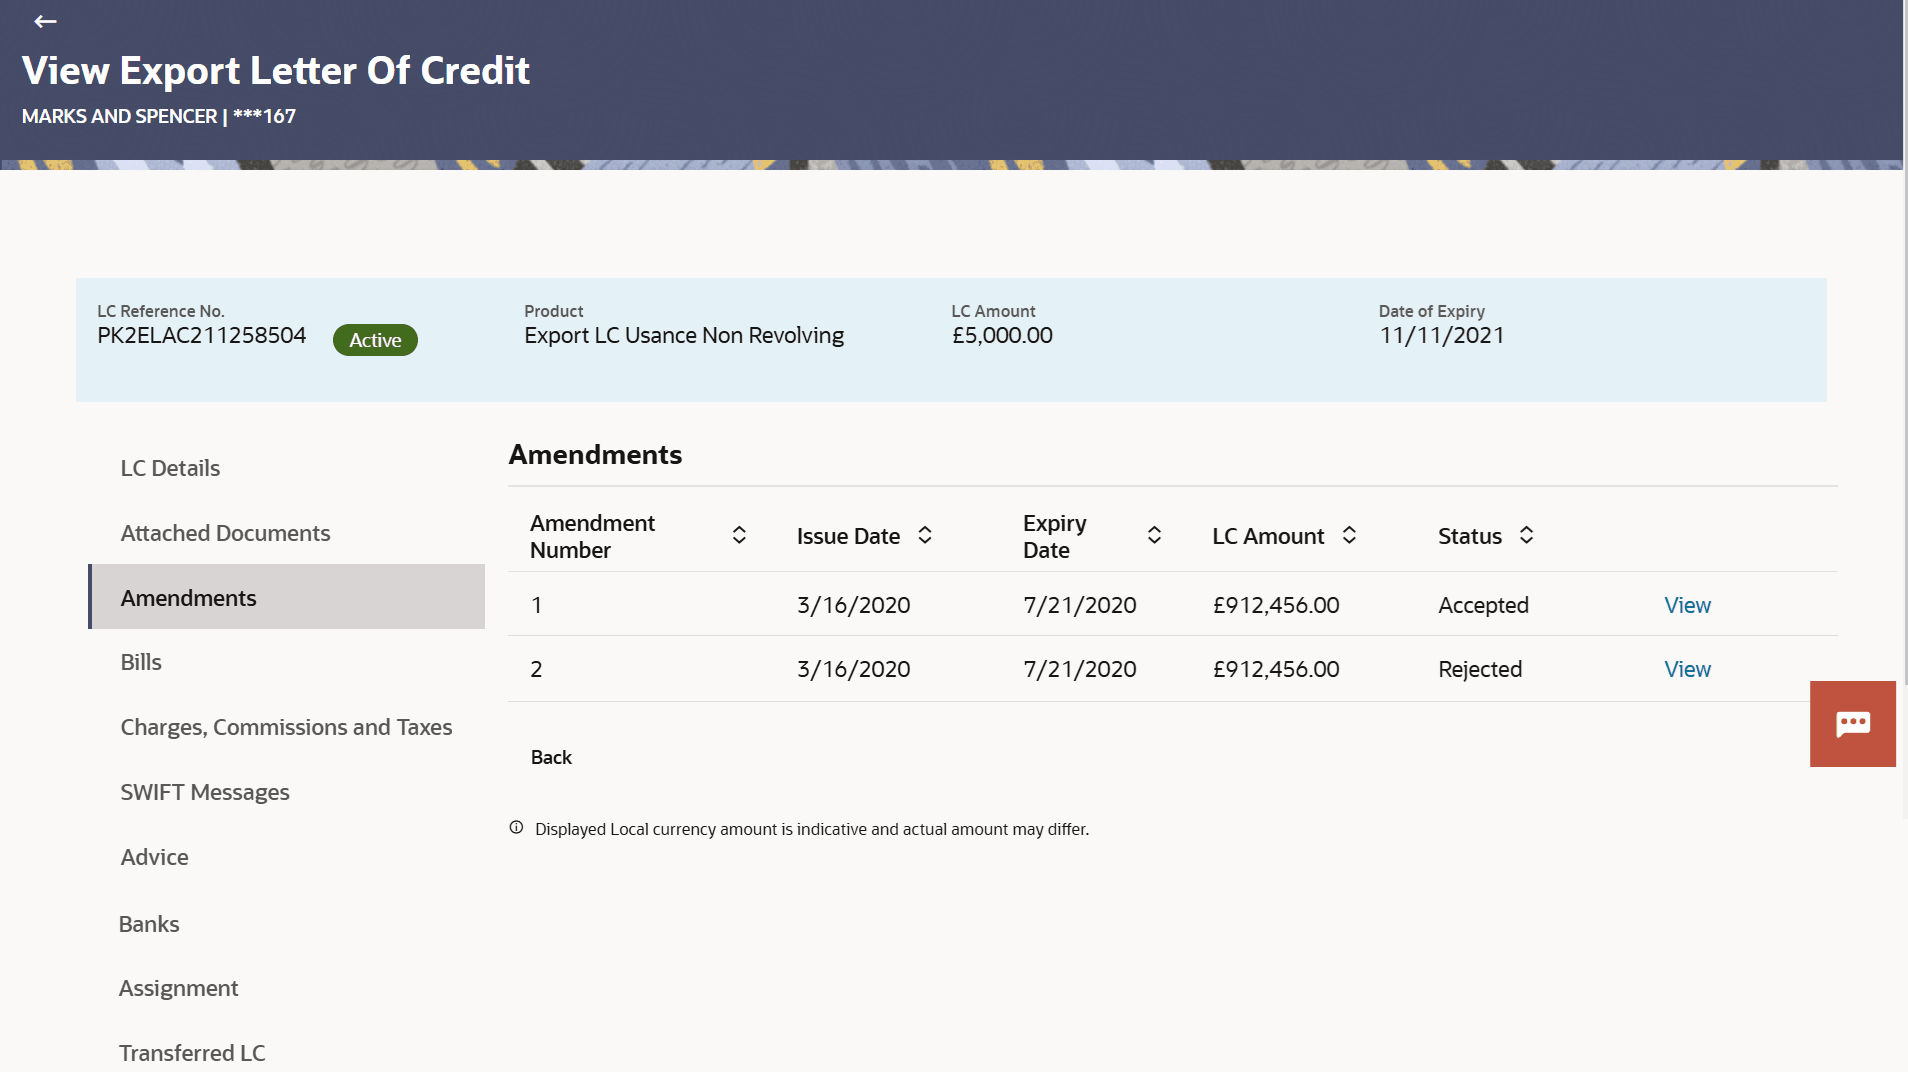Click the Accepted status cell
The width and height of the screenshot is (1908, 1072).
[x=1483, y=605]
